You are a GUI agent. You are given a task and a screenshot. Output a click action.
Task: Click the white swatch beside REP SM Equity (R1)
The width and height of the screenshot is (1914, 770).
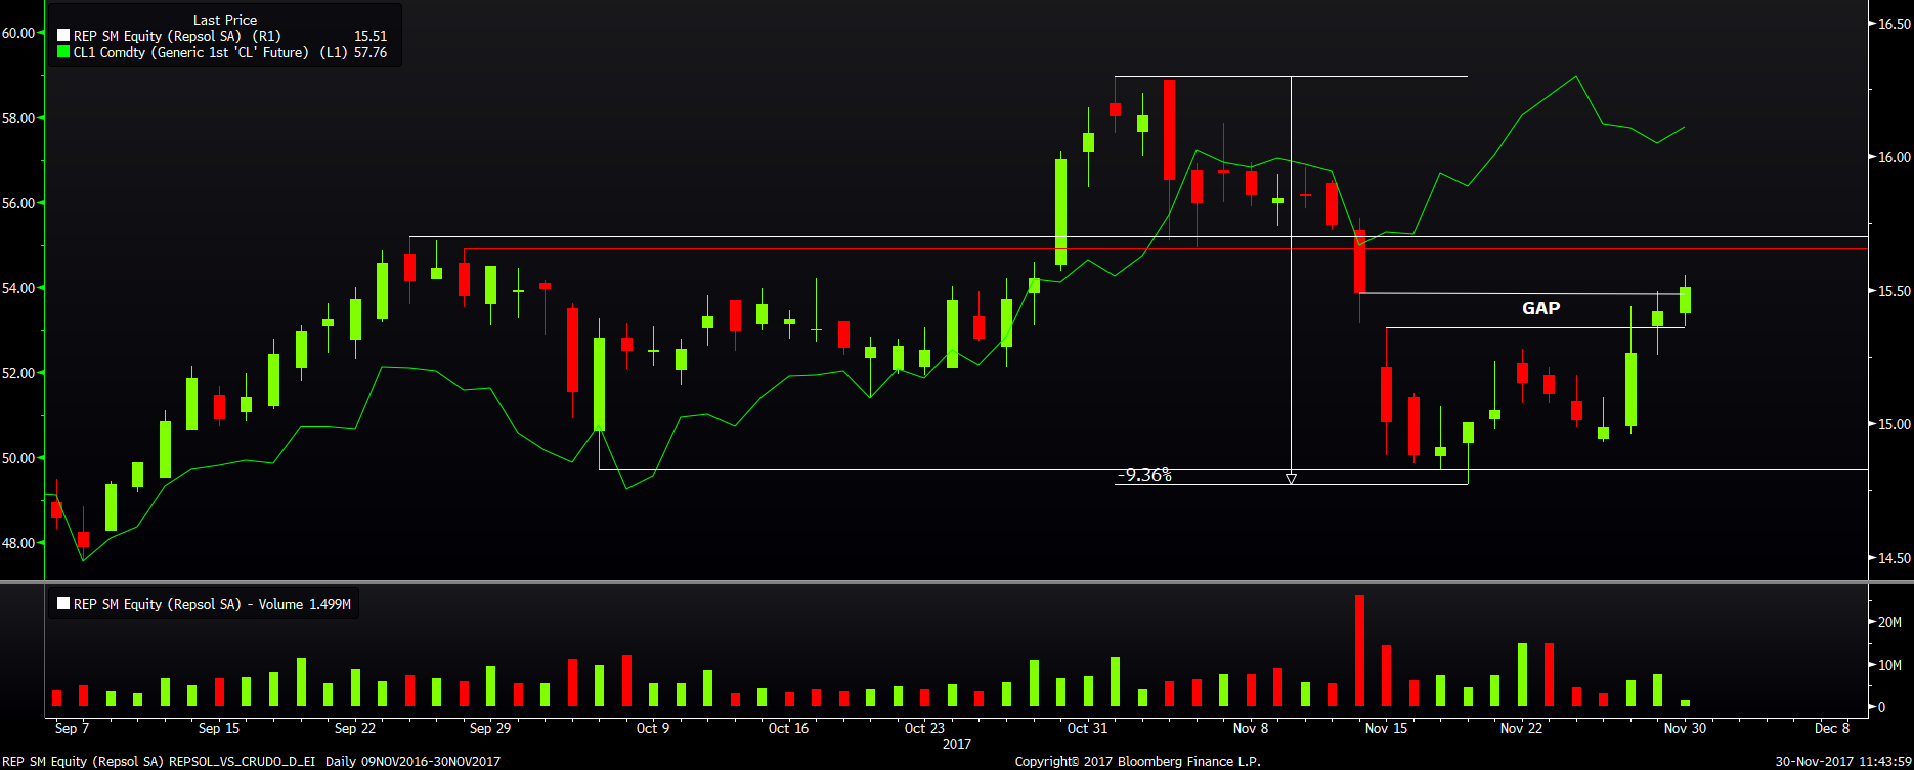[64, 36]
